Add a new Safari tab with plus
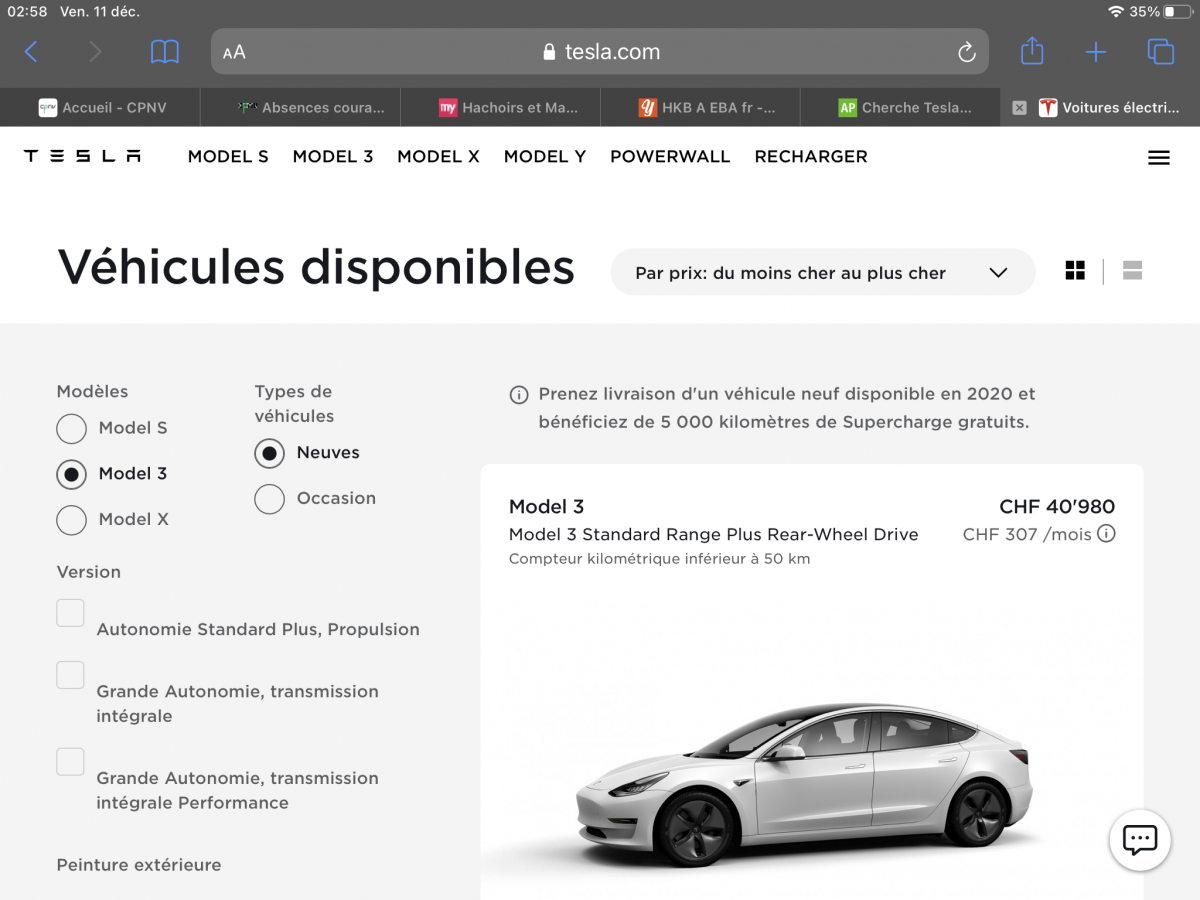This screenshot has height=900, width=1200. 1096,52
